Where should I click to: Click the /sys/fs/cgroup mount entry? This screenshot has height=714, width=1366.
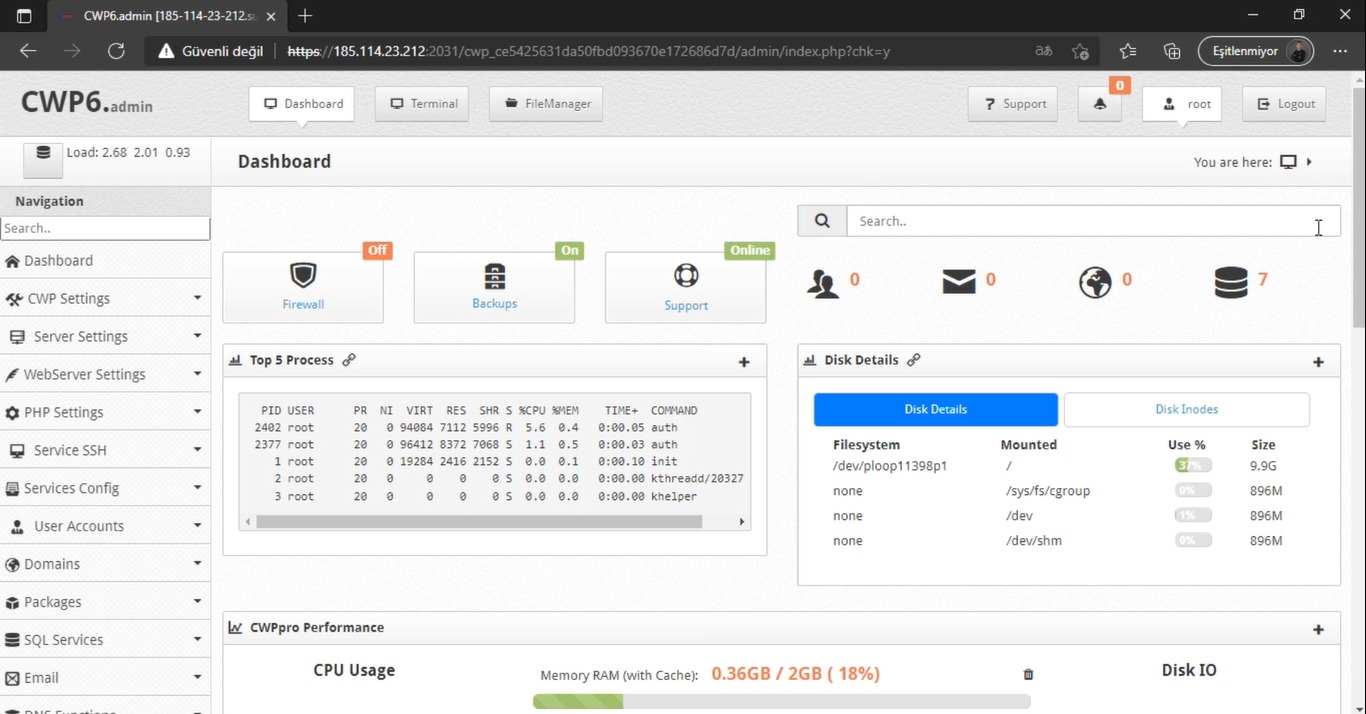tap(1048, 491)
